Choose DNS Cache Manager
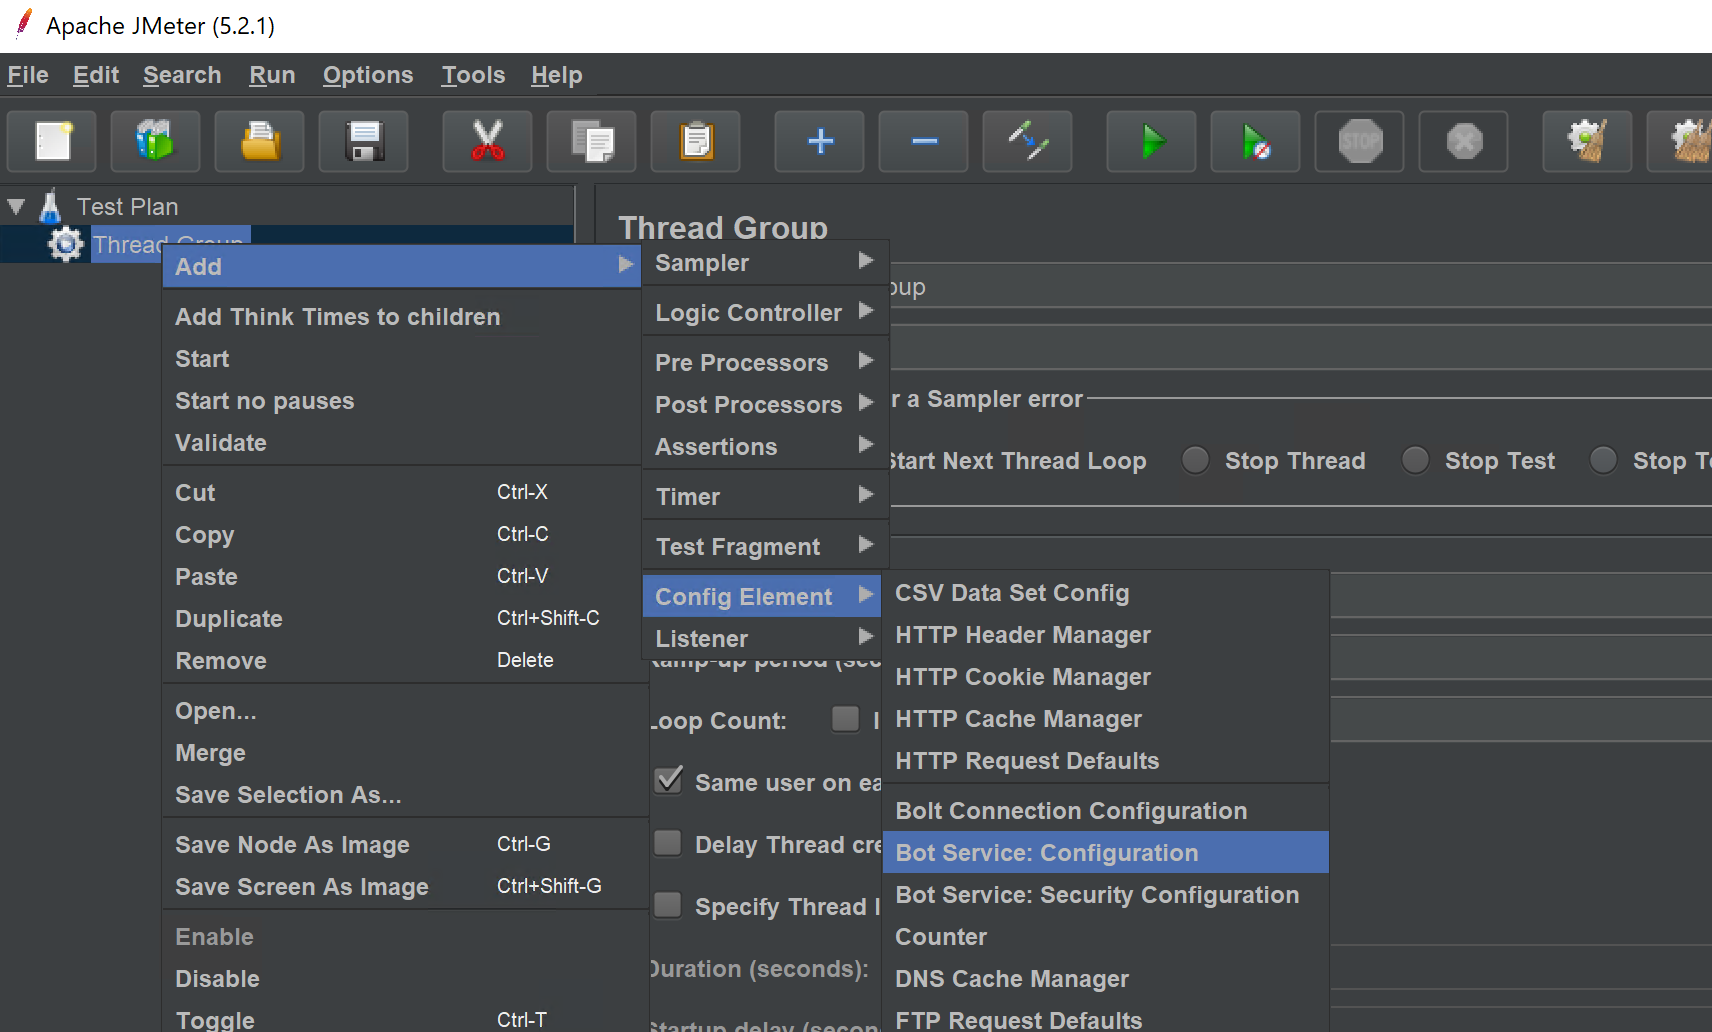The image size is (1712, 1032). [1106, 978]
